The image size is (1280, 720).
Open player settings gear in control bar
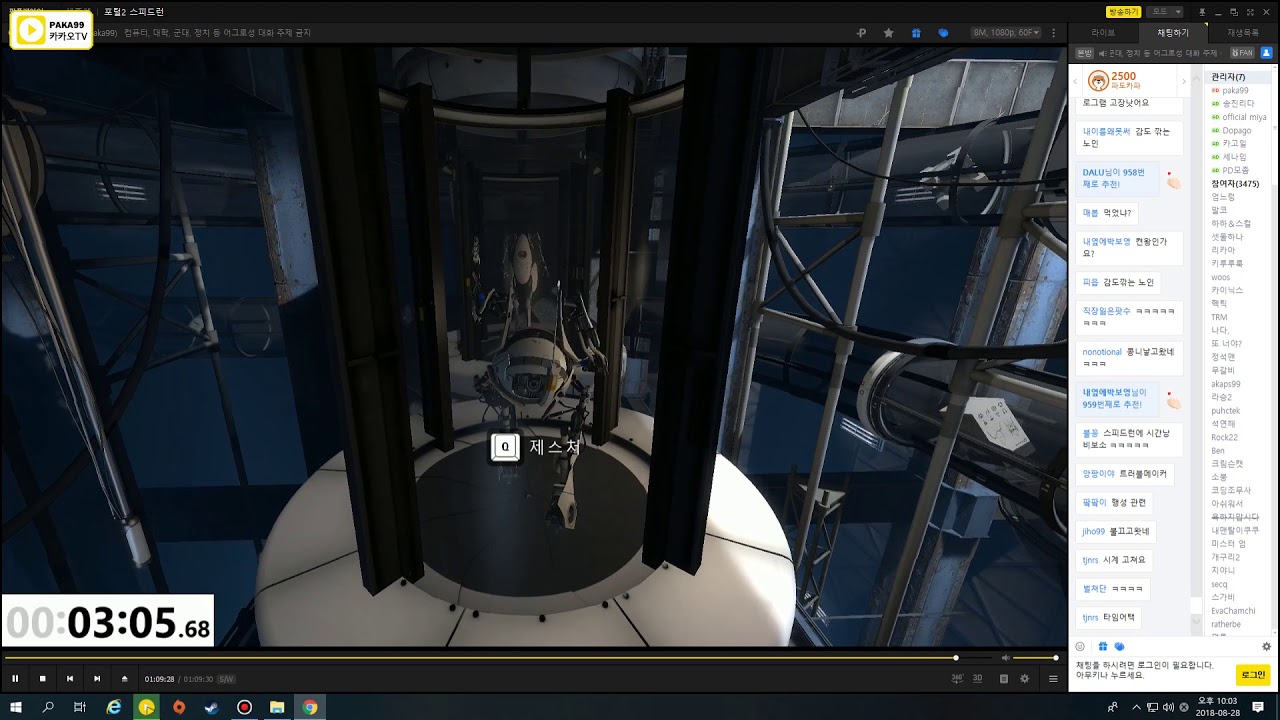pos(1024,678)
